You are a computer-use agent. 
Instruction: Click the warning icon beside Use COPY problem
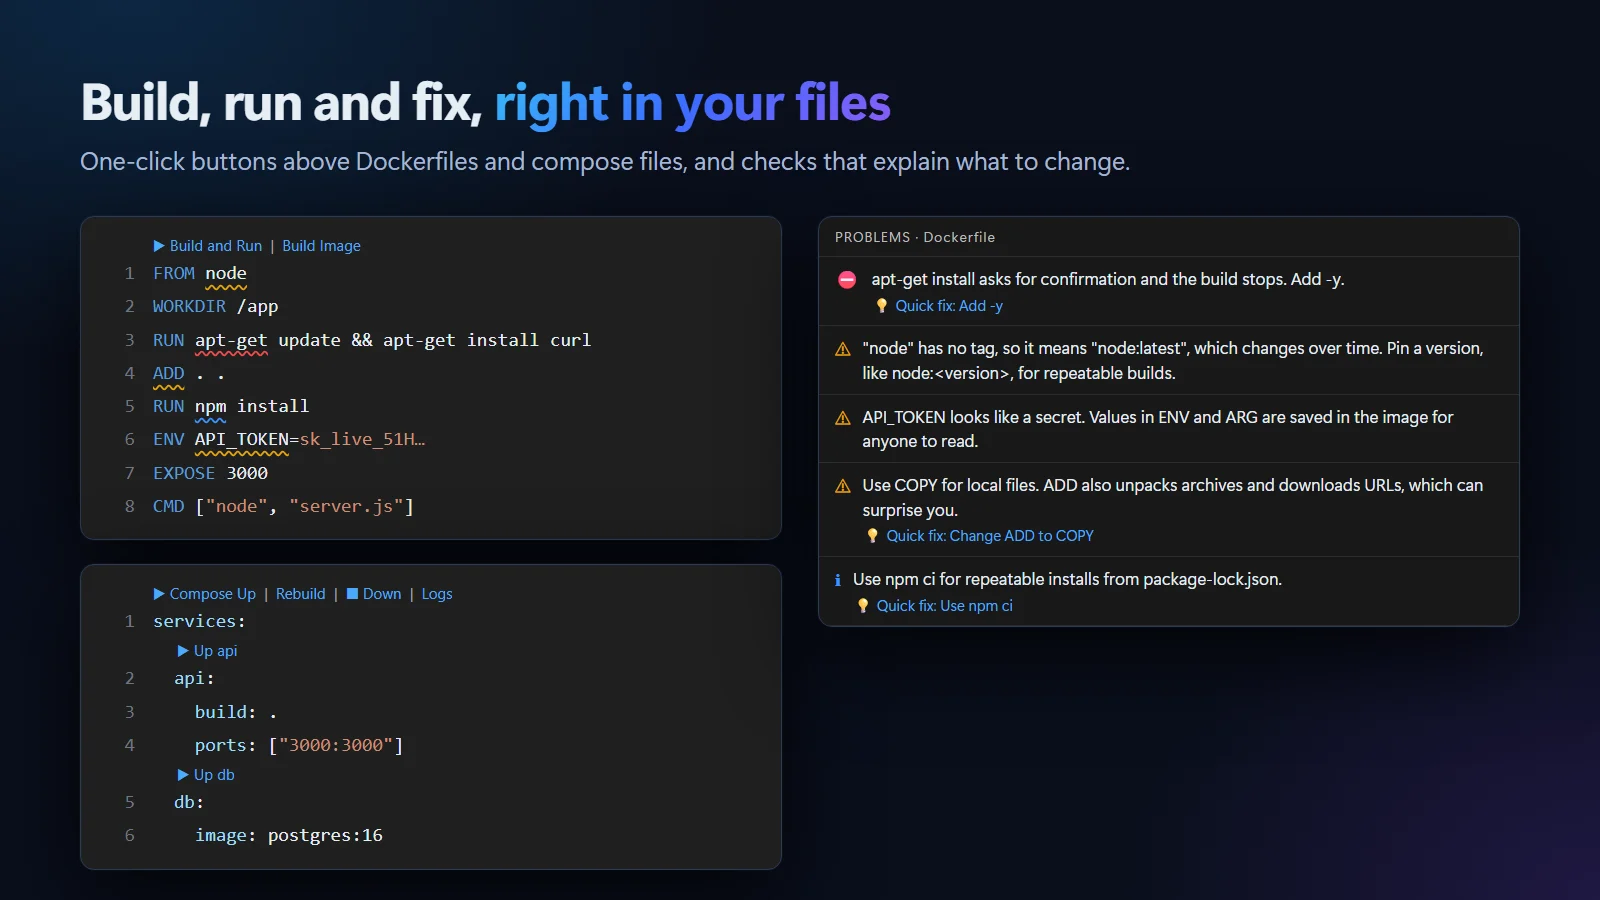coord(843,486)
